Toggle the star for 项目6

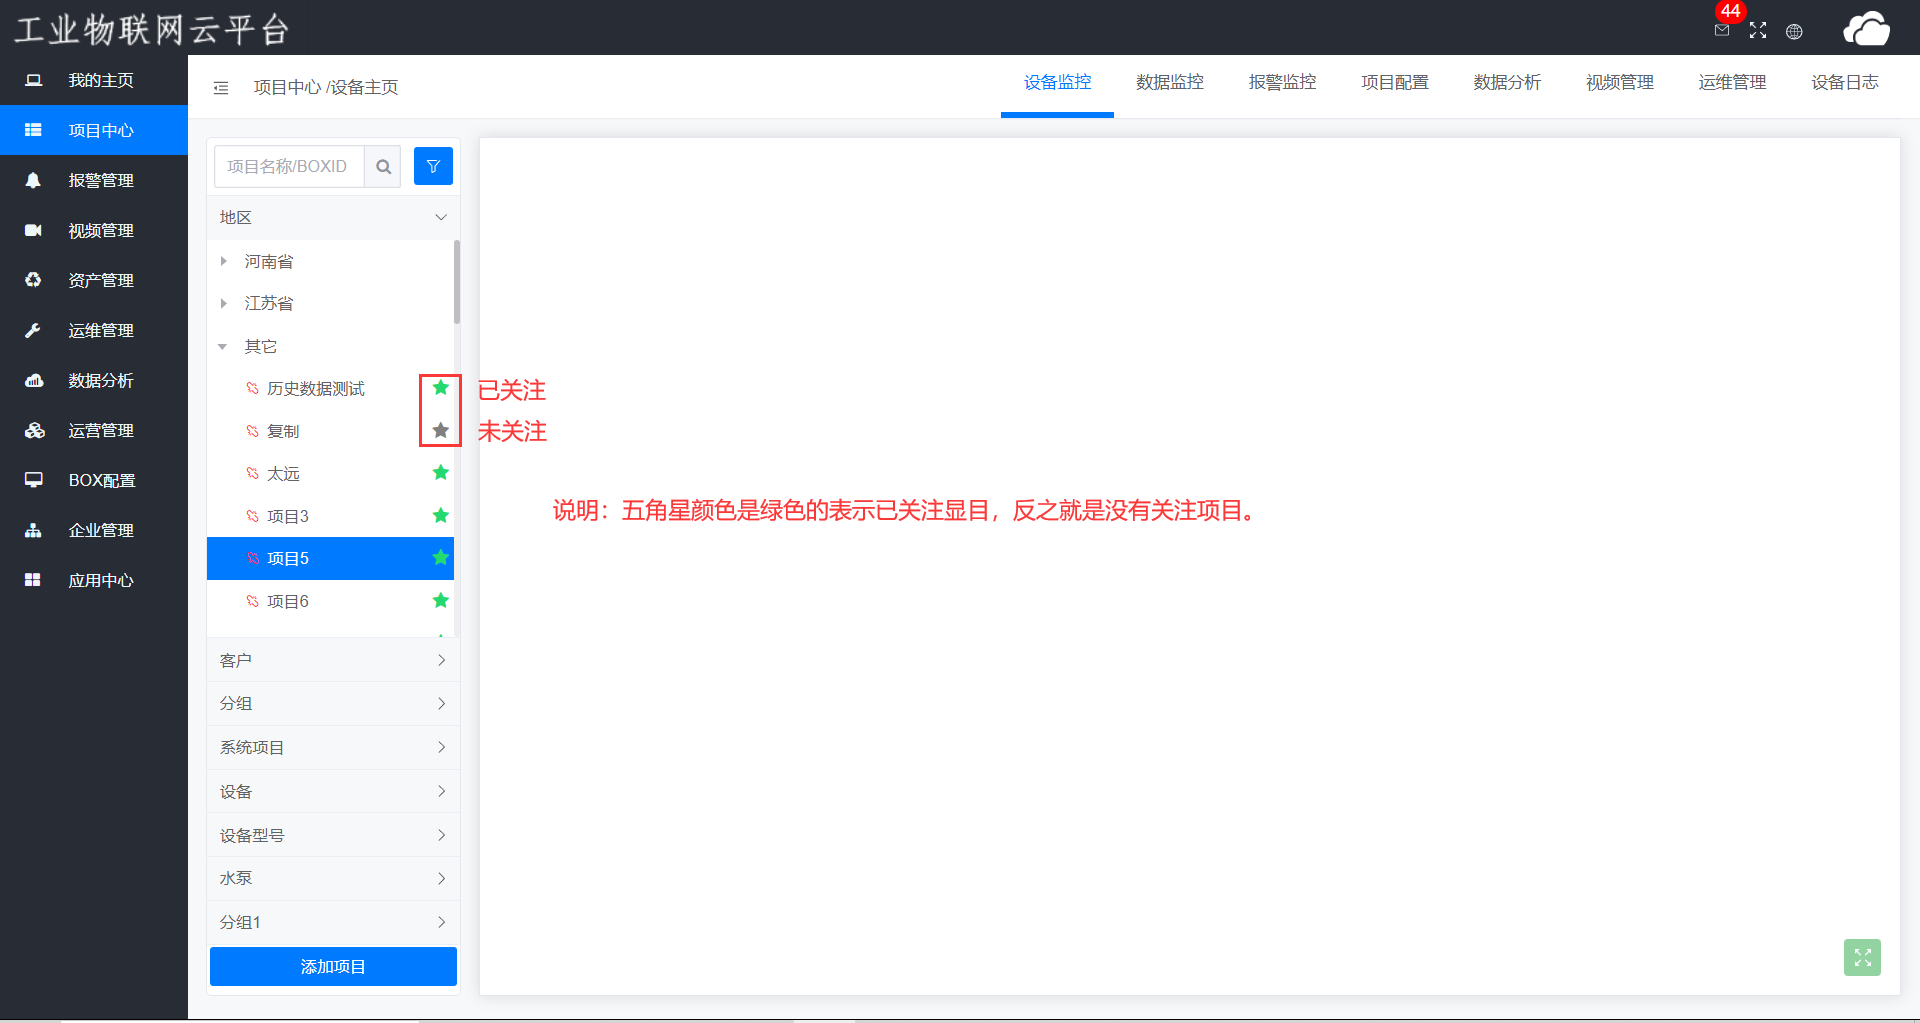click(440, 601)
